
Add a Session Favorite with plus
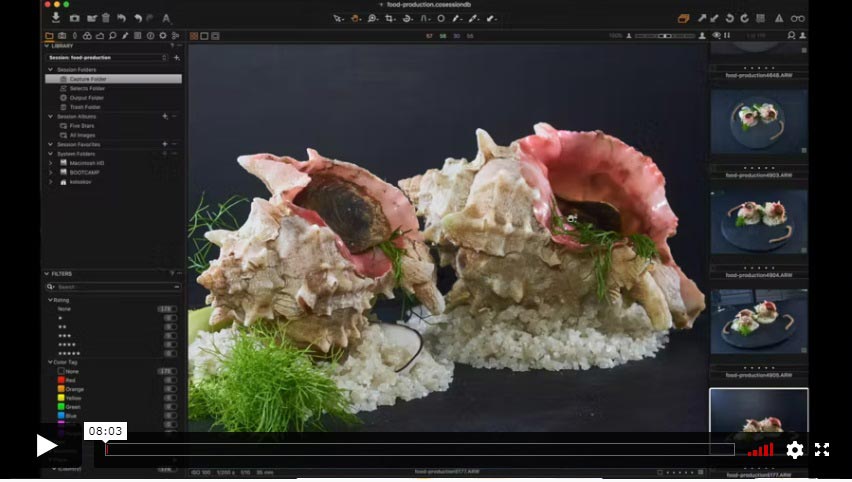coord(165,144)
